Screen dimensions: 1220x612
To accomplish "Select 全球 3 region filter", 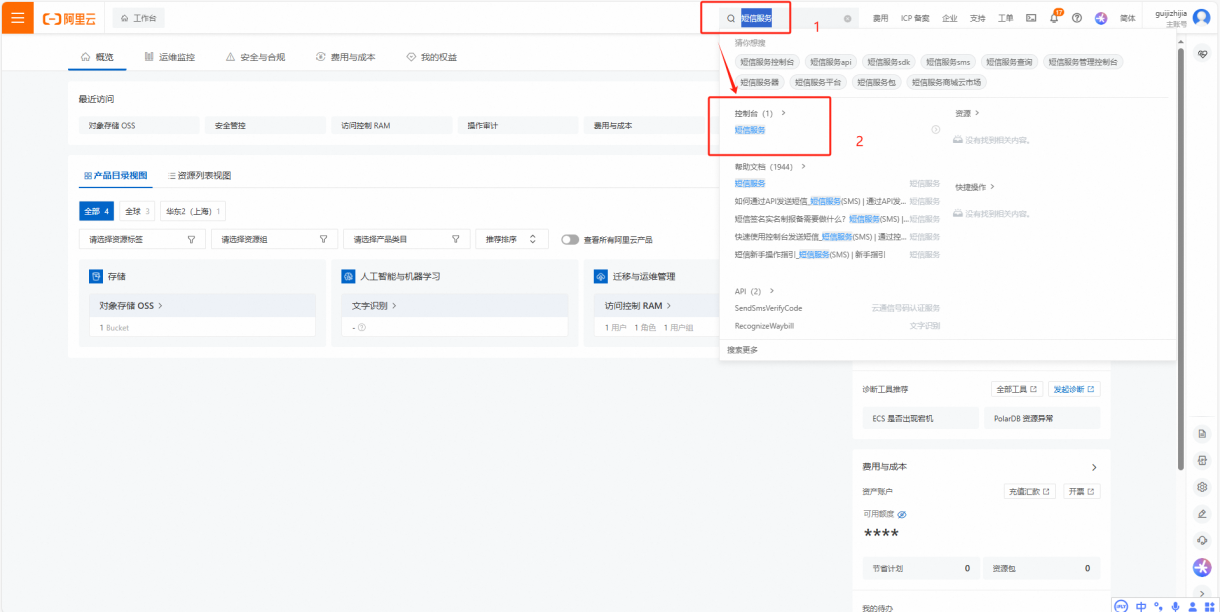I will coord(138,211).
